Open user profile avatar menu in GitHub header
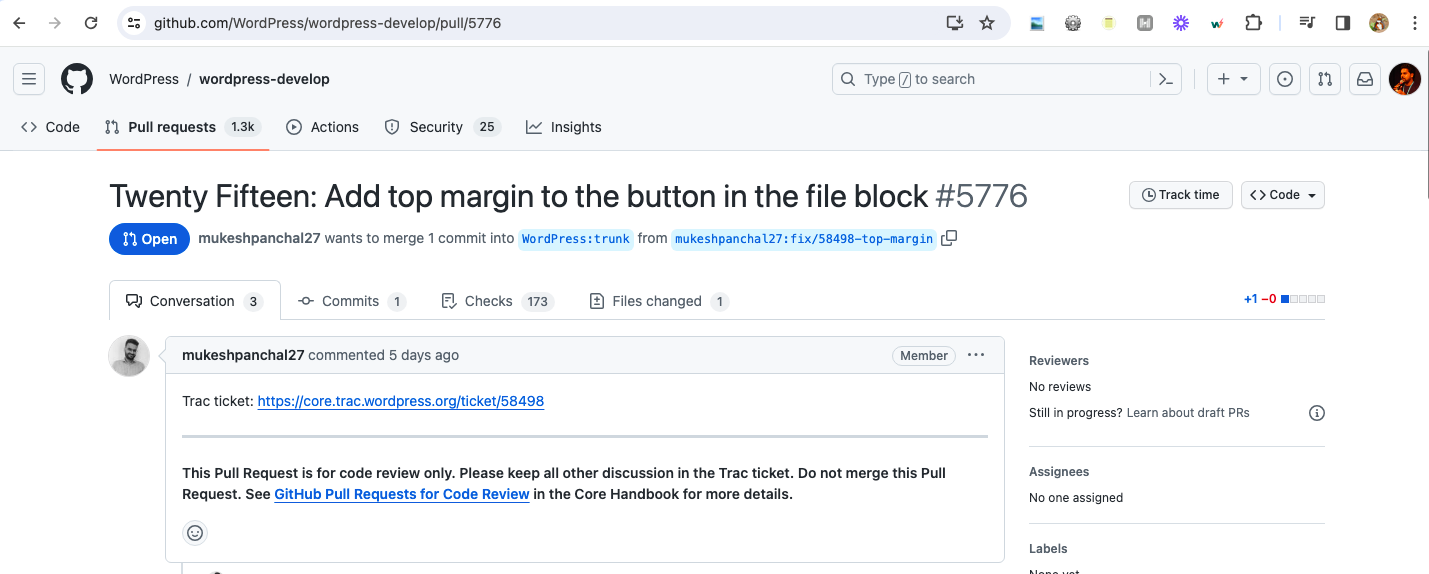Viewport: 1429px width, 574px height. coord(1405,79)
